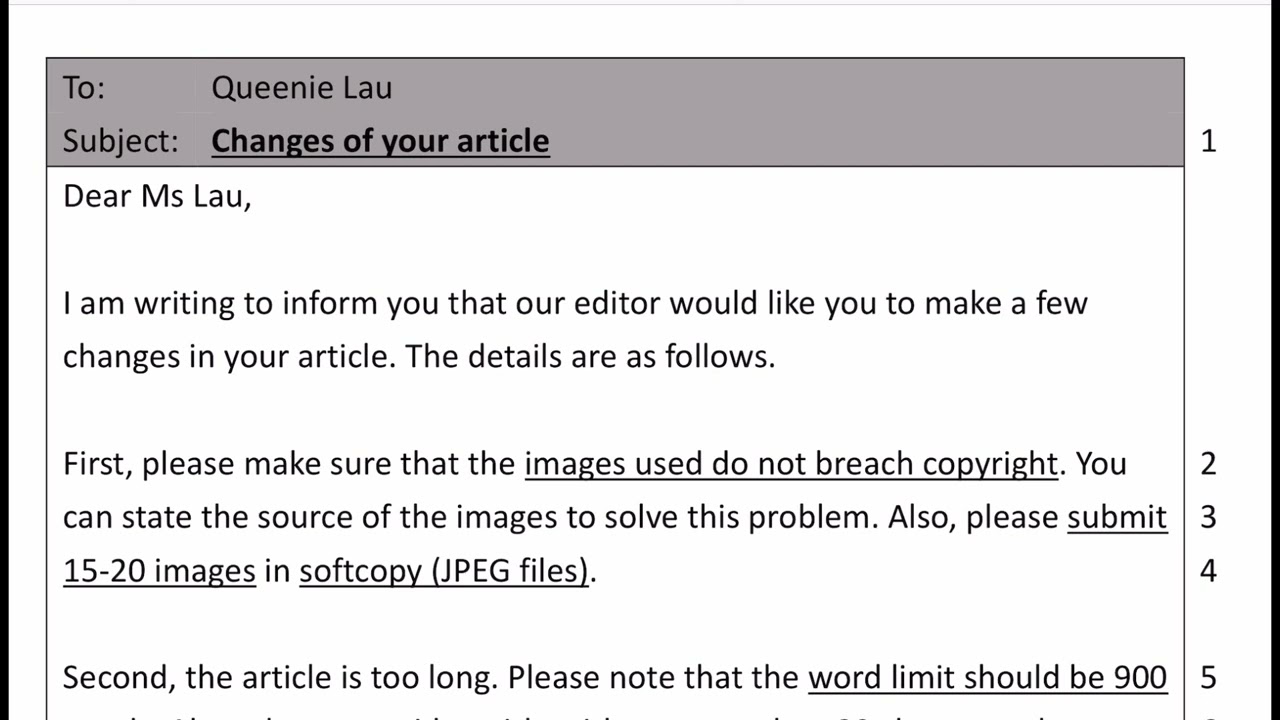Click the text "The details are as follows."
This screenshot has width=1280, height=720.
pos(590,356)
